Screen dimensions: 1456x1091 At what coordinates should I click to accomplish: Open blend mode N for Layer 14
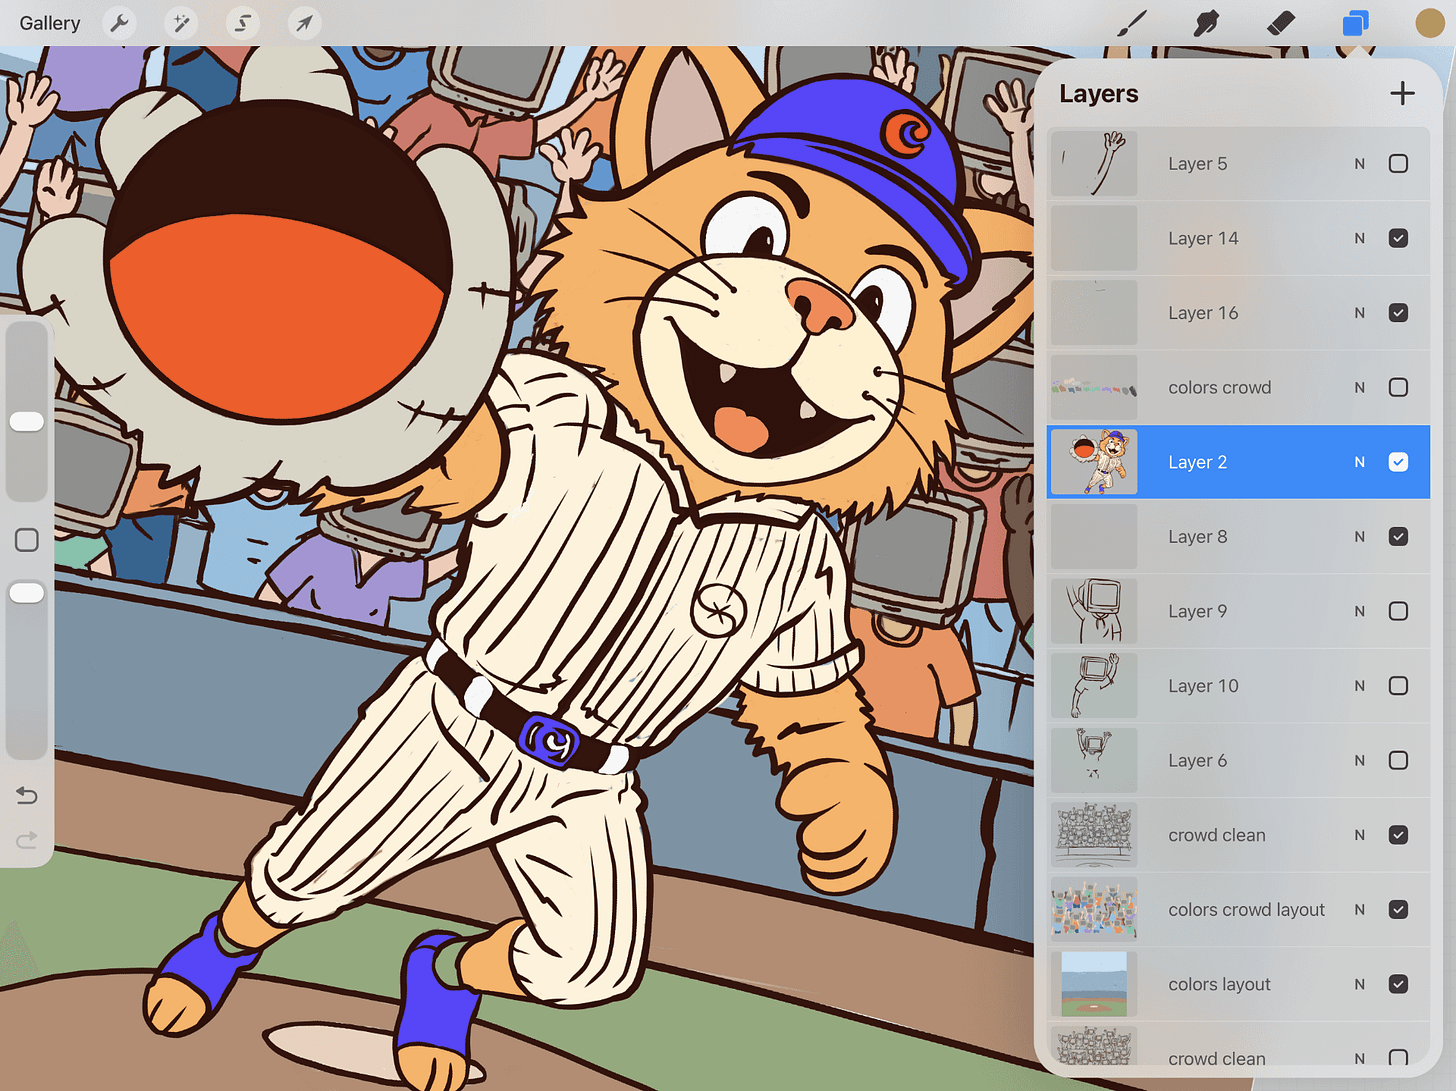[1359, 239]
